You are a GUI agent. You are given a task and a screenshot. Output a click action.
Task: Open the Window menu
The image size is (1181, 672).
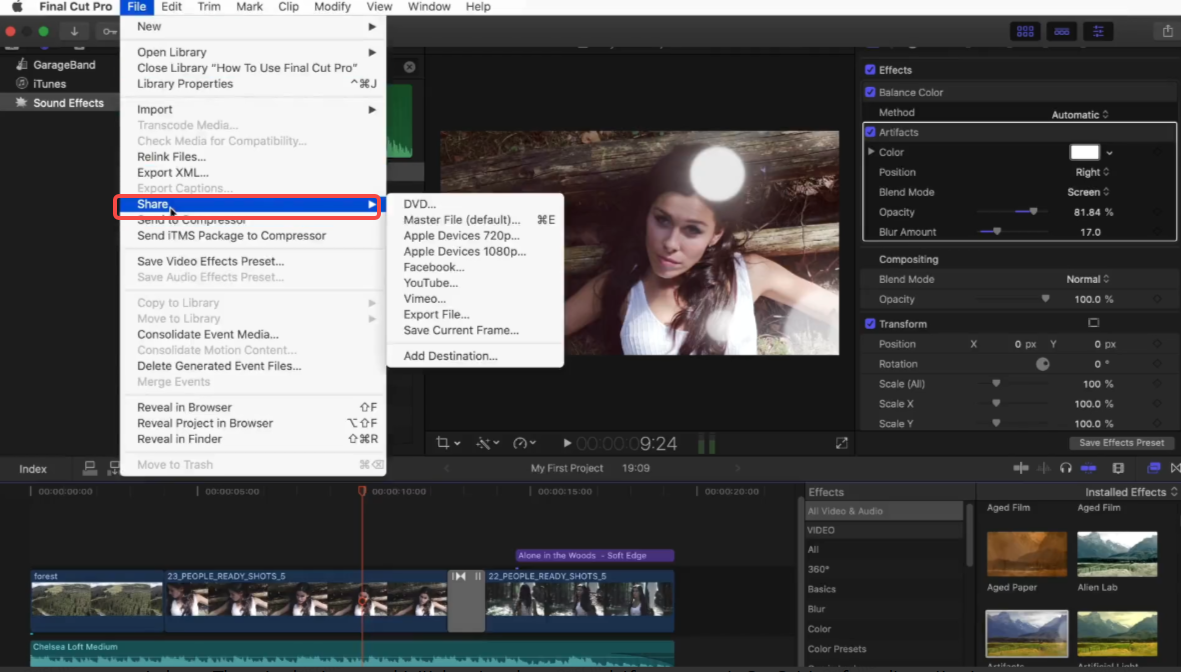pyautogui.click(x=429, y=6)
